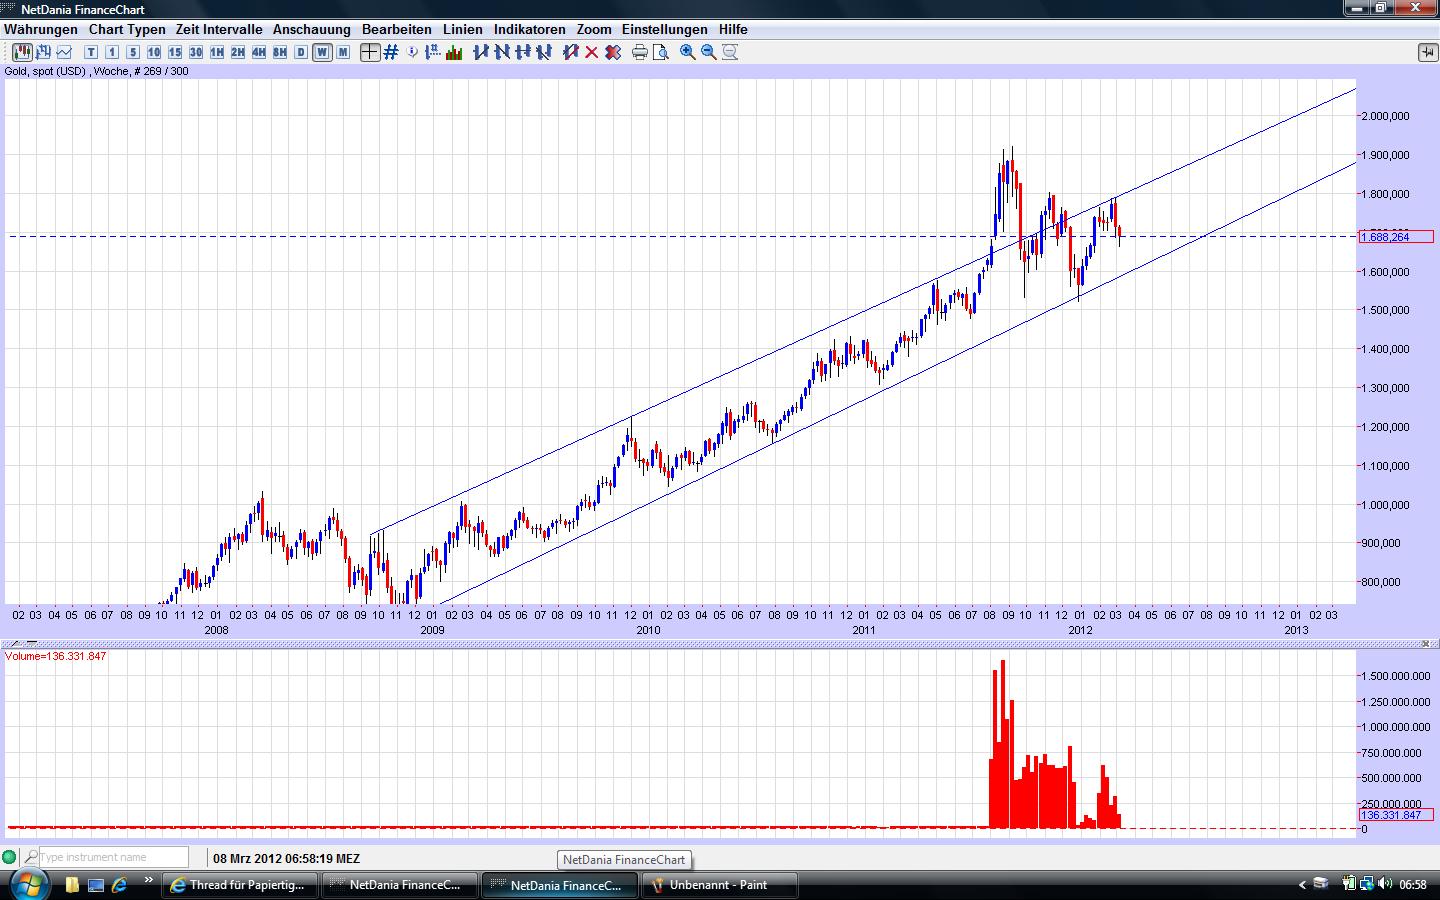Toggle the volume indicator bars icon
1440x900 pixels.
point(453,52)
